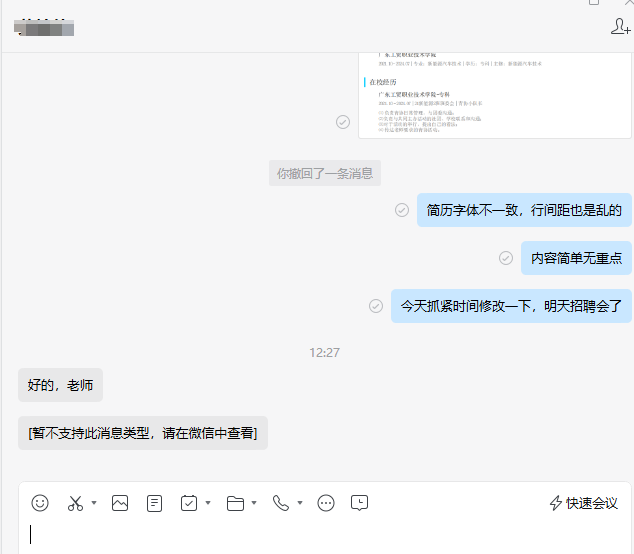Open the image send icon

point(120,503)
